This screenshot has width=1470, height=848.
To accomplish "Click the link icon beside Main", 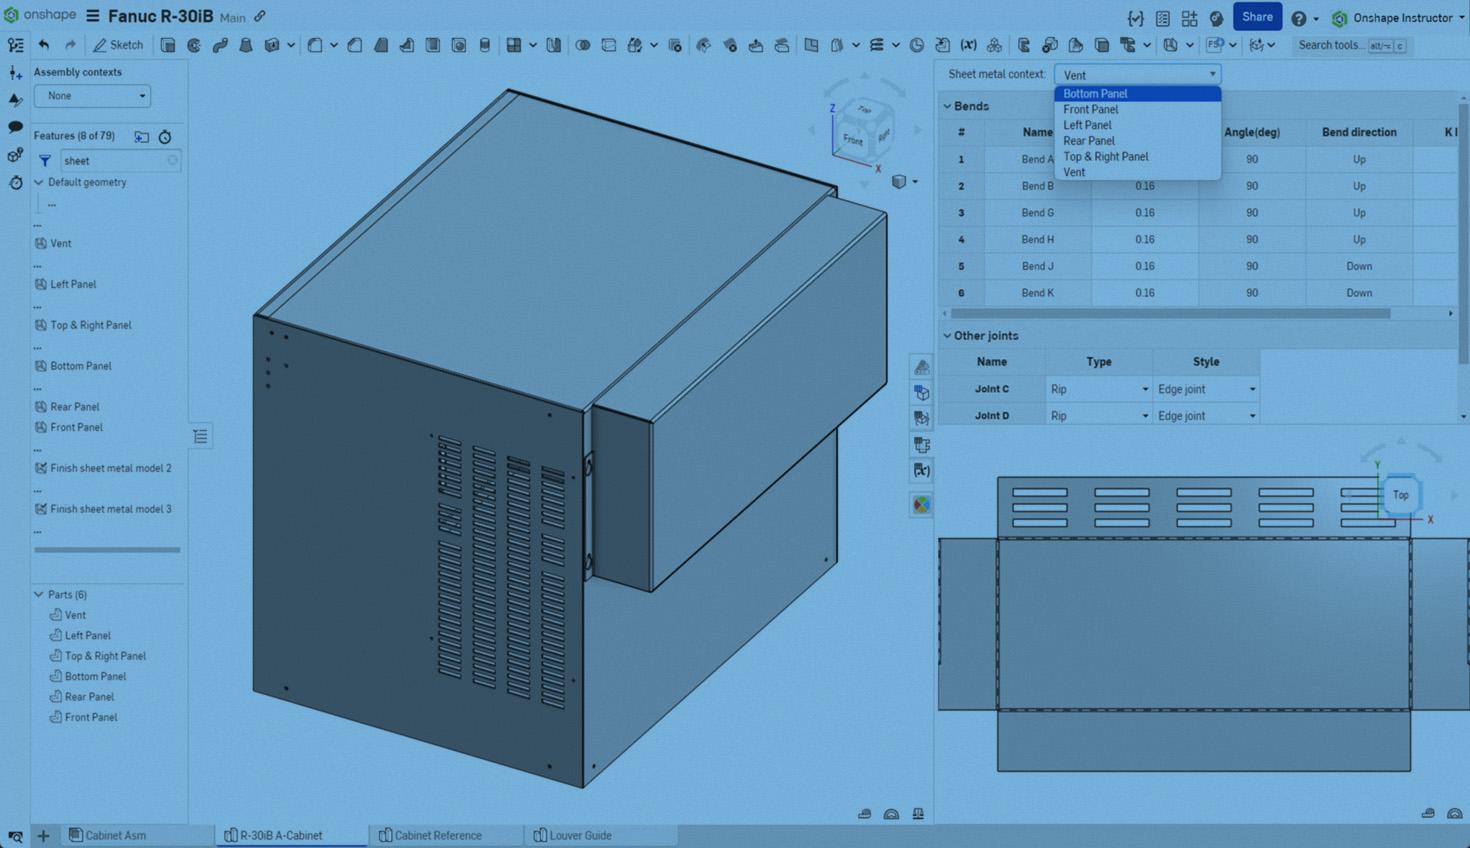I will (x=260, y=17).
